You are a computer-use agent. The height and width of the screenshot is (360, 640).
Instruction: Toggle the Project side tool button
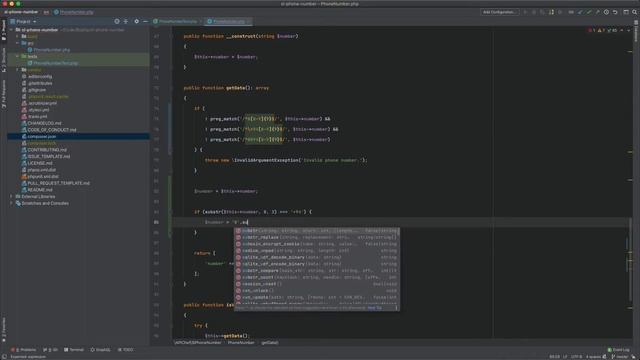tap(4, 30)
